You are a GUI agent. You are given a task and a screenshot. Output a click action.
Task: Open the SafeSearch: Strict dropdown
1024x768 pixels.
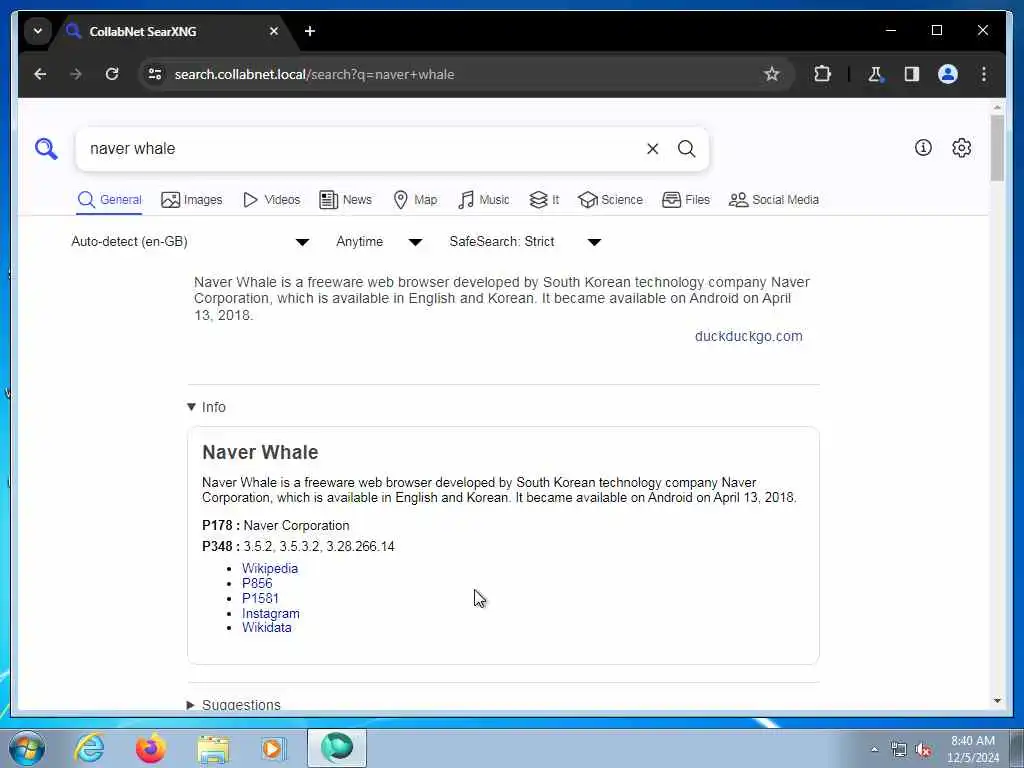(x=524, y=242)
